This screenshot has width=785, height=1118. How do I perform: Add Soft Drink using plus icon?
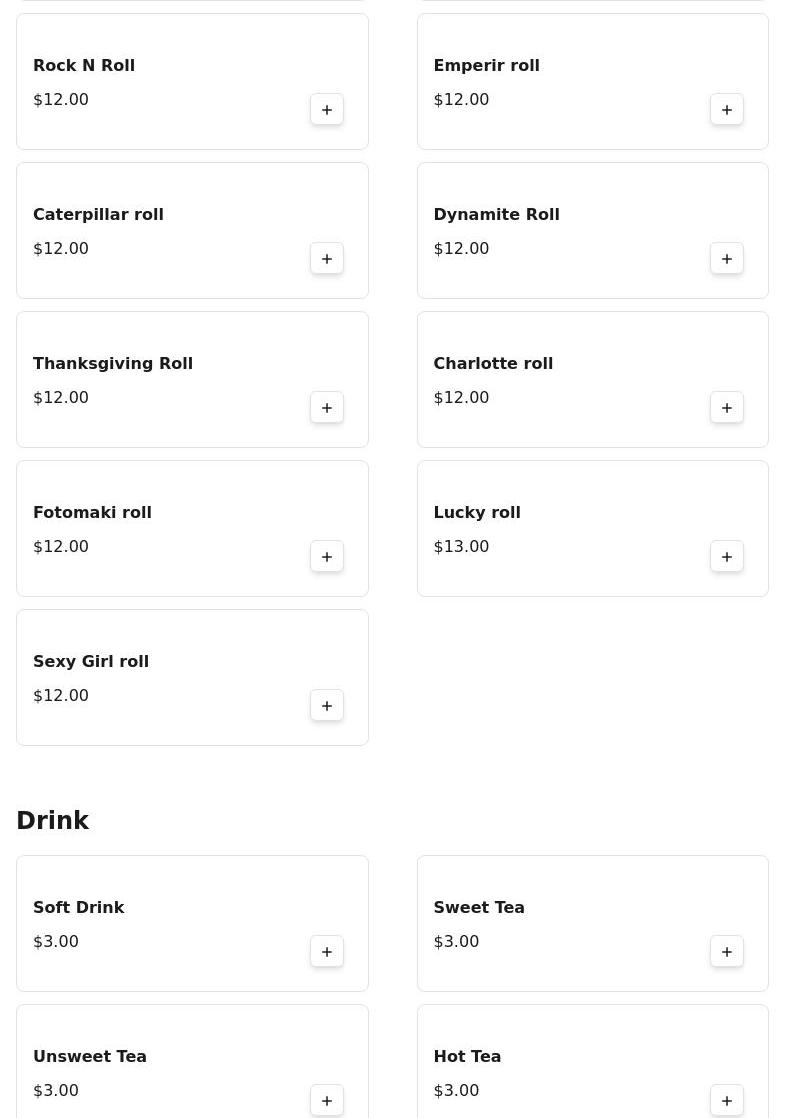(327, 952)
